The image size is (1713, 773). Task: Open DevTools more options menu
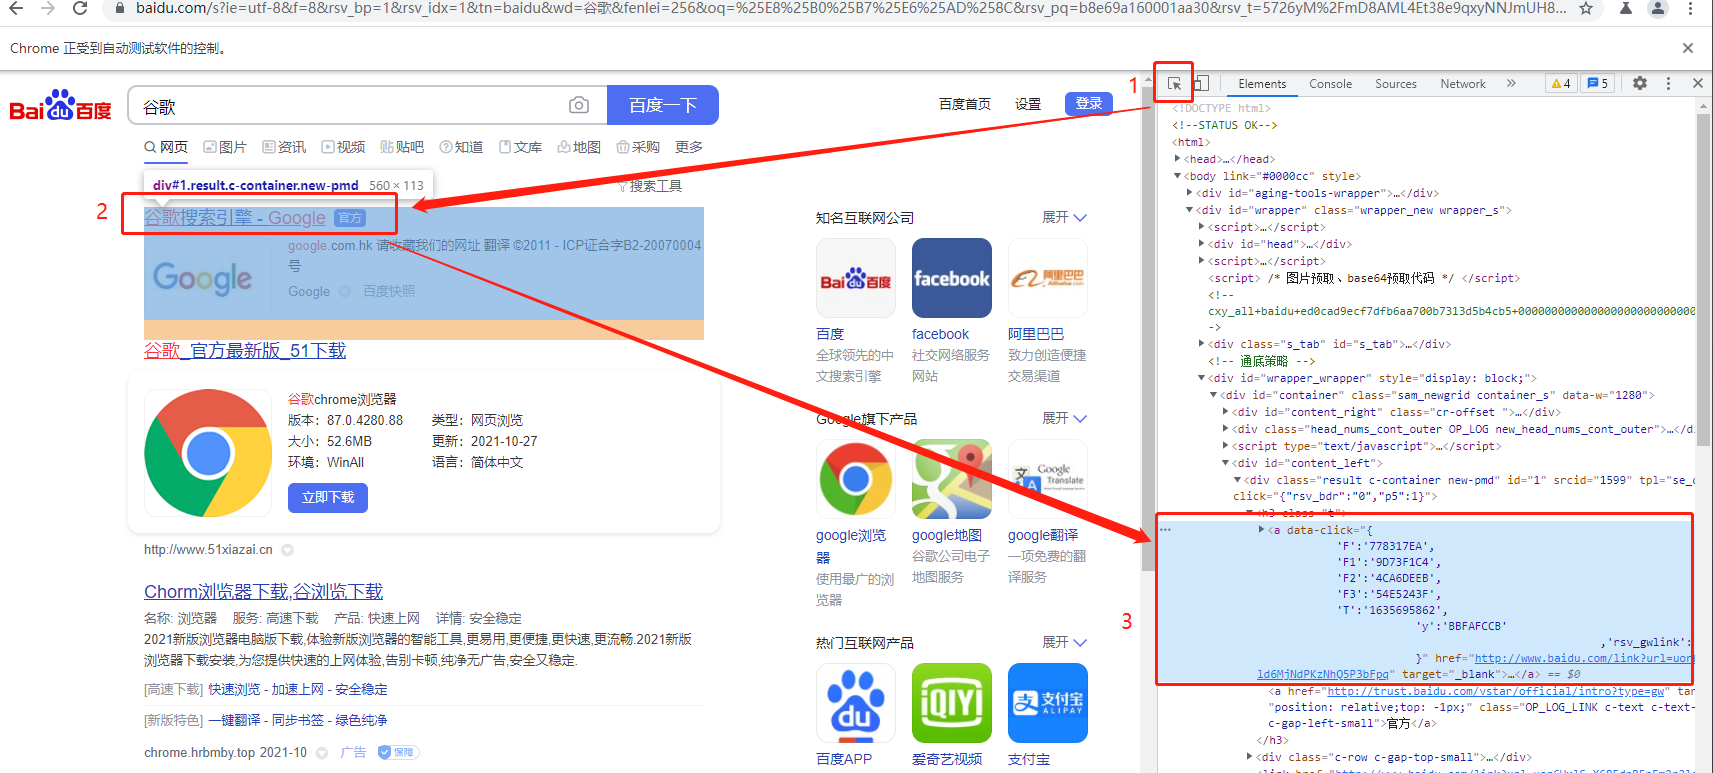[x=1668, y=83]
